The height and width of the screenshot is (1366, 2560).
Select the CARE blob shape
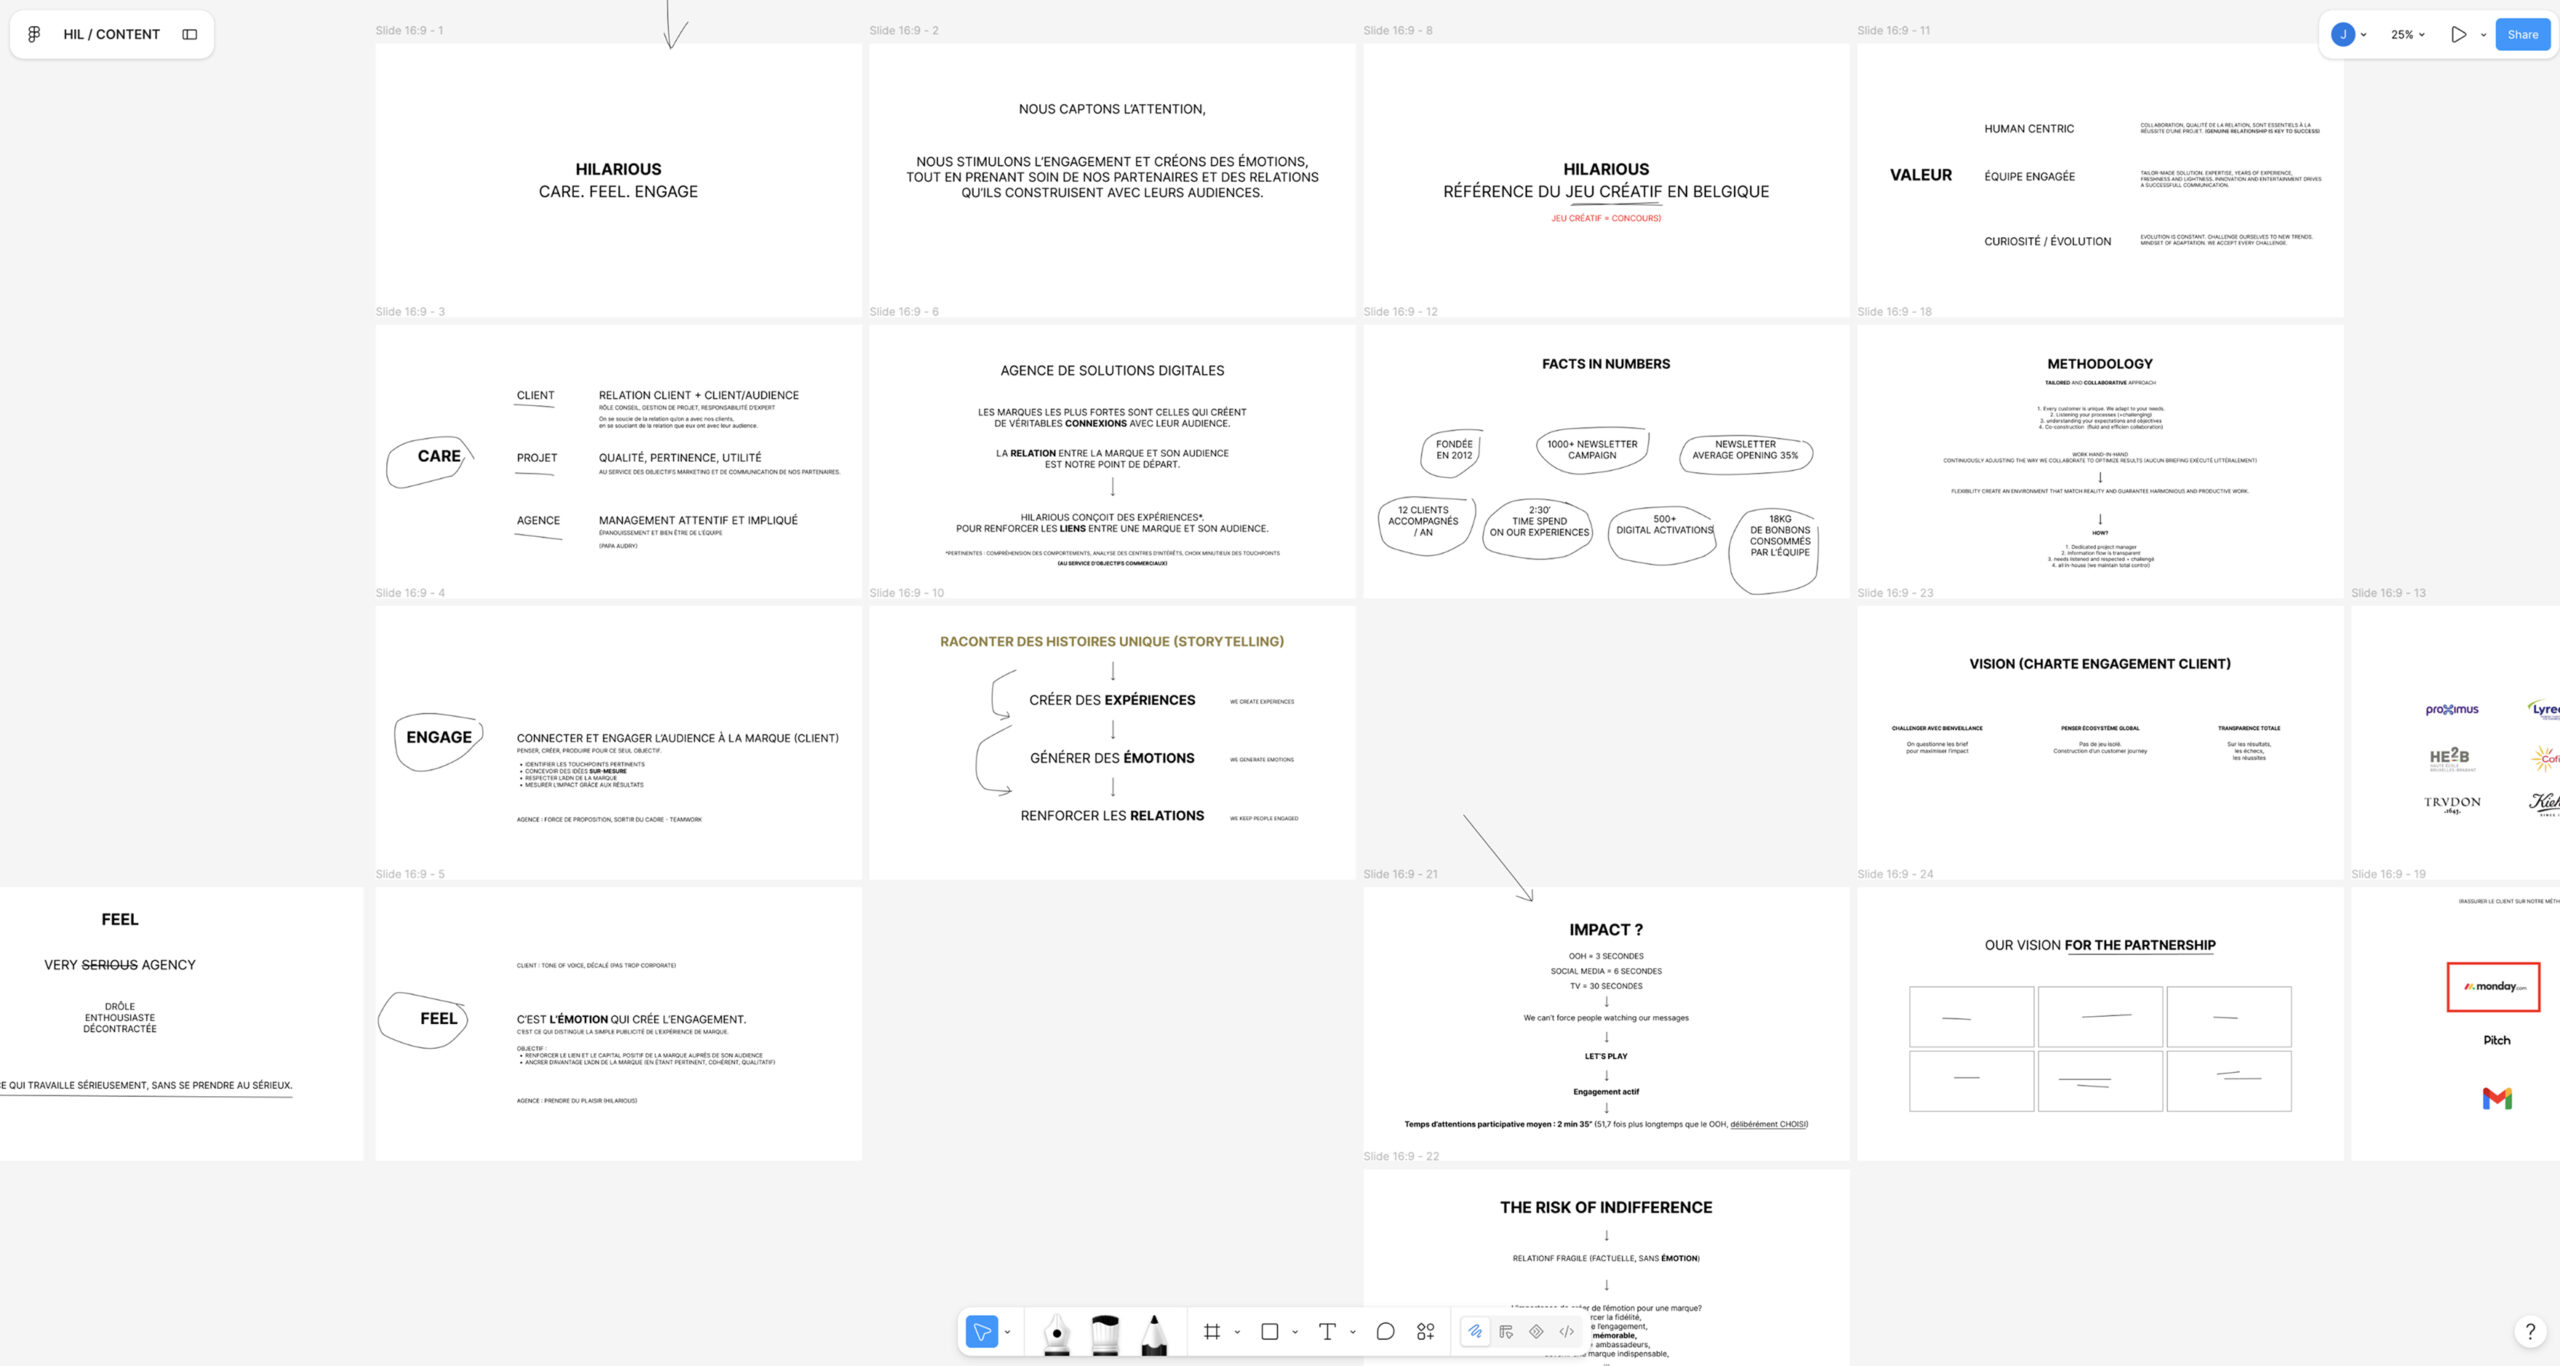(x=429, y=461)
